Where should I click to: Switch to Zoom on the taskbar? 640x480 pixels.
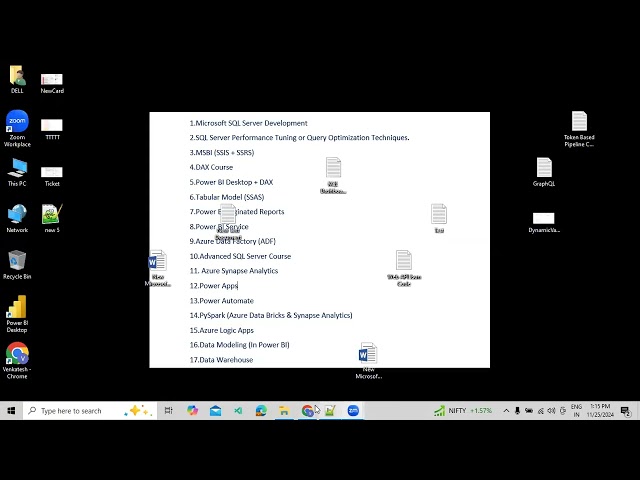tap(353, 411)
